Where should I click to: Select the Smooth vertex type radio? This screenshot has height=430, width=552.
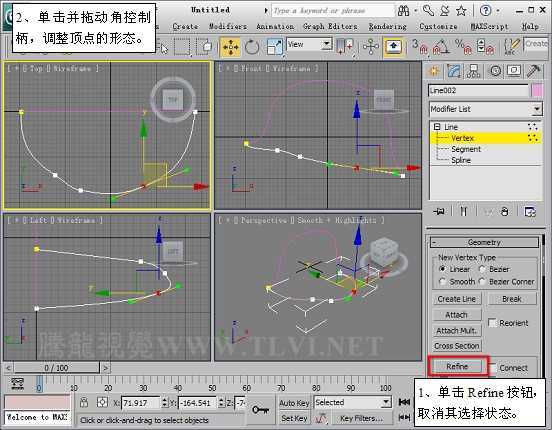click(x=443, y=282)
